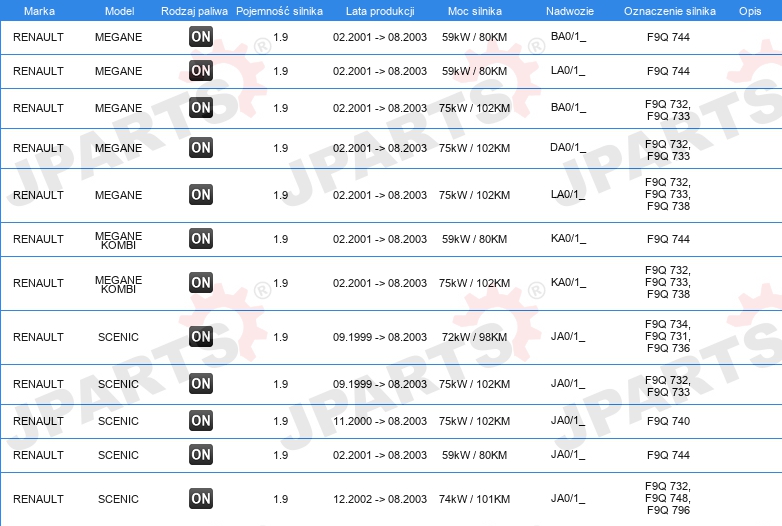Click ON fuel icon in Megane Kombi 75kW row
Image resolution: width=782 pixels, height=526 pixels.
[x=201, y=282]
